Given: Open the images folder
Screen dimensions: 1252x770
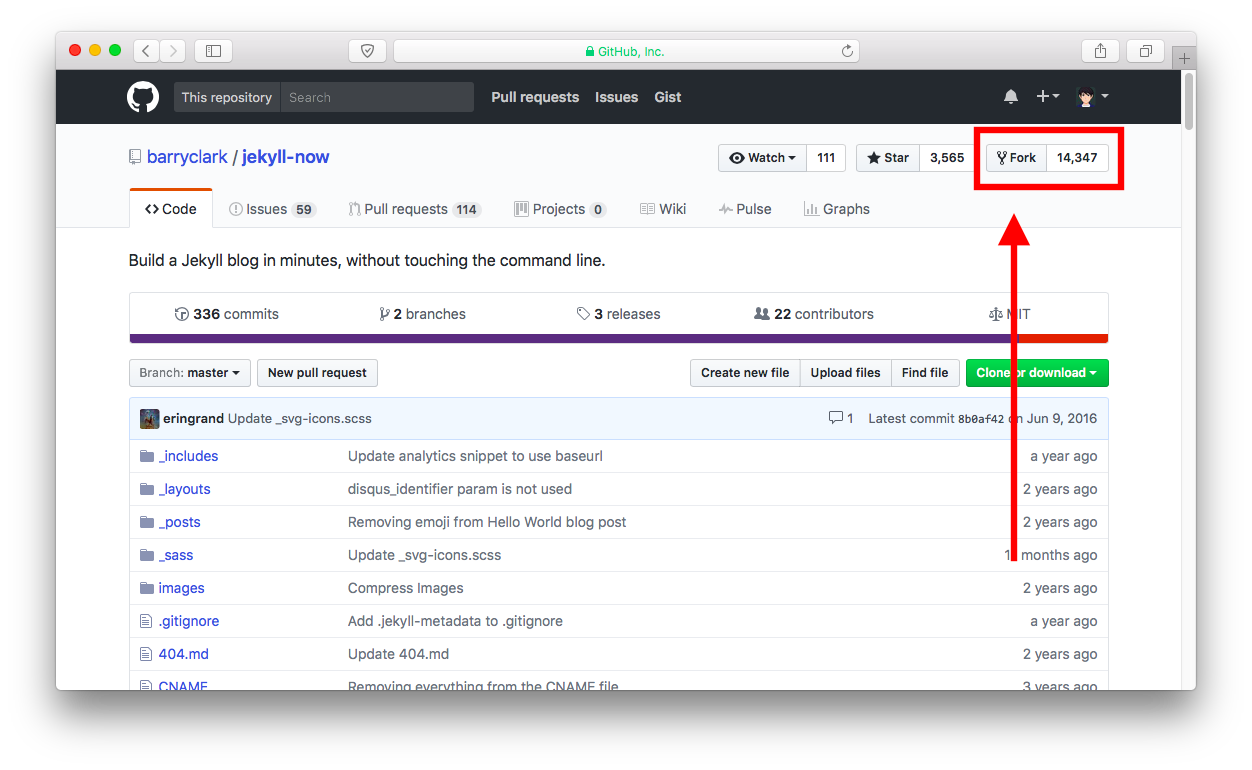Looking at the screenshot, I should pos(181,588).
